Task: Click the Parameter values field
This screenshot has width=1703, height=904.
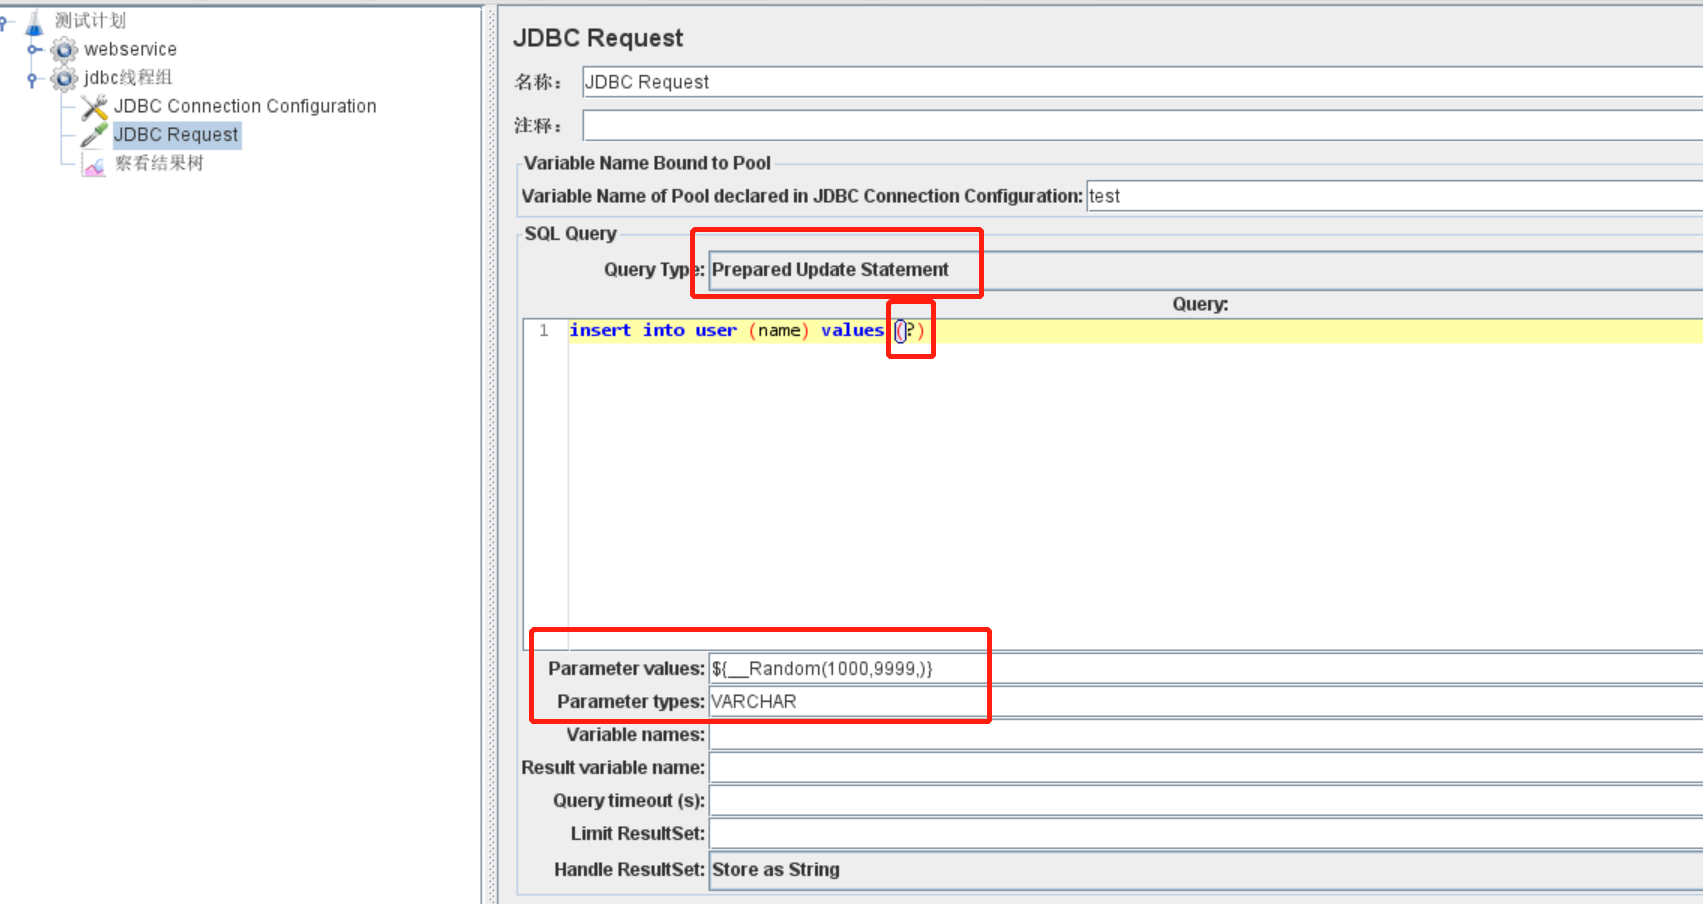Action: click(1206, 669)
